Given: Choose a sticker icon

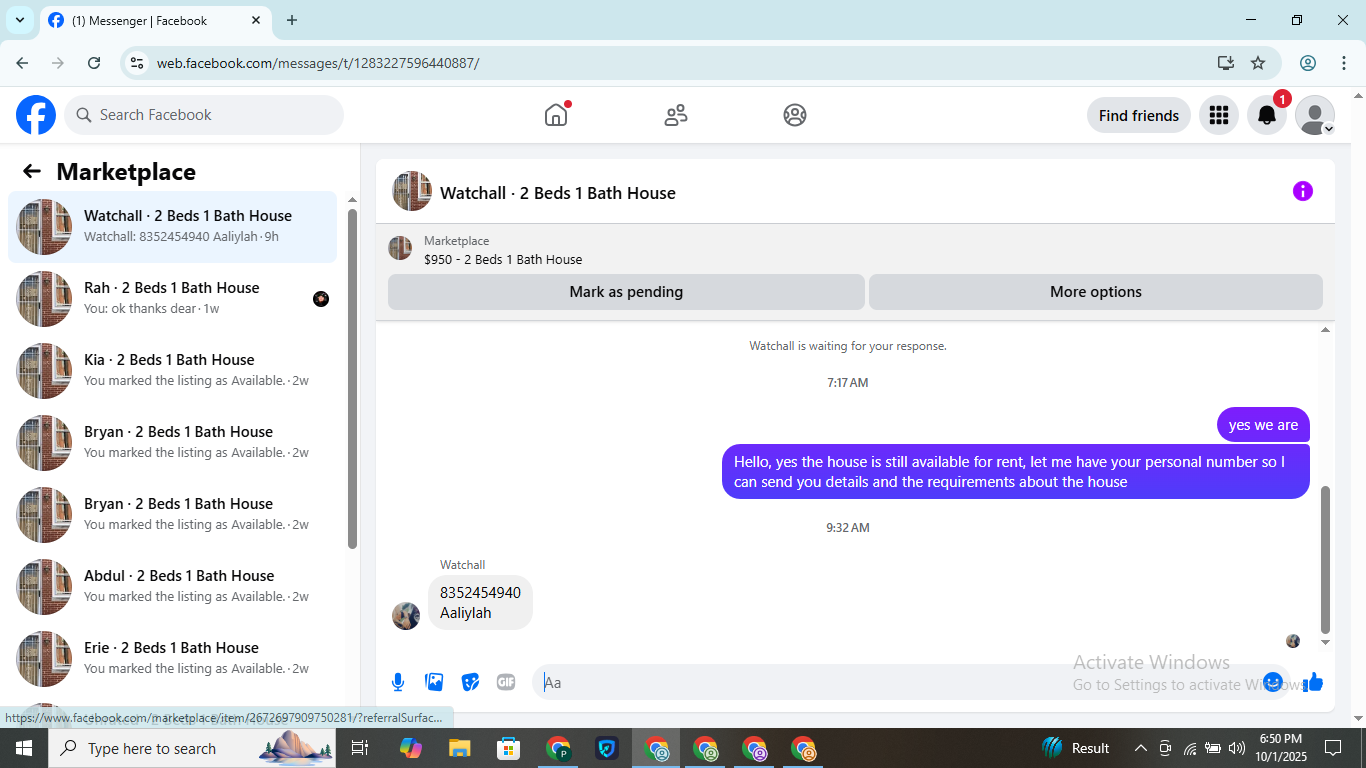Looking at the screenshot, I should [470, 682].
